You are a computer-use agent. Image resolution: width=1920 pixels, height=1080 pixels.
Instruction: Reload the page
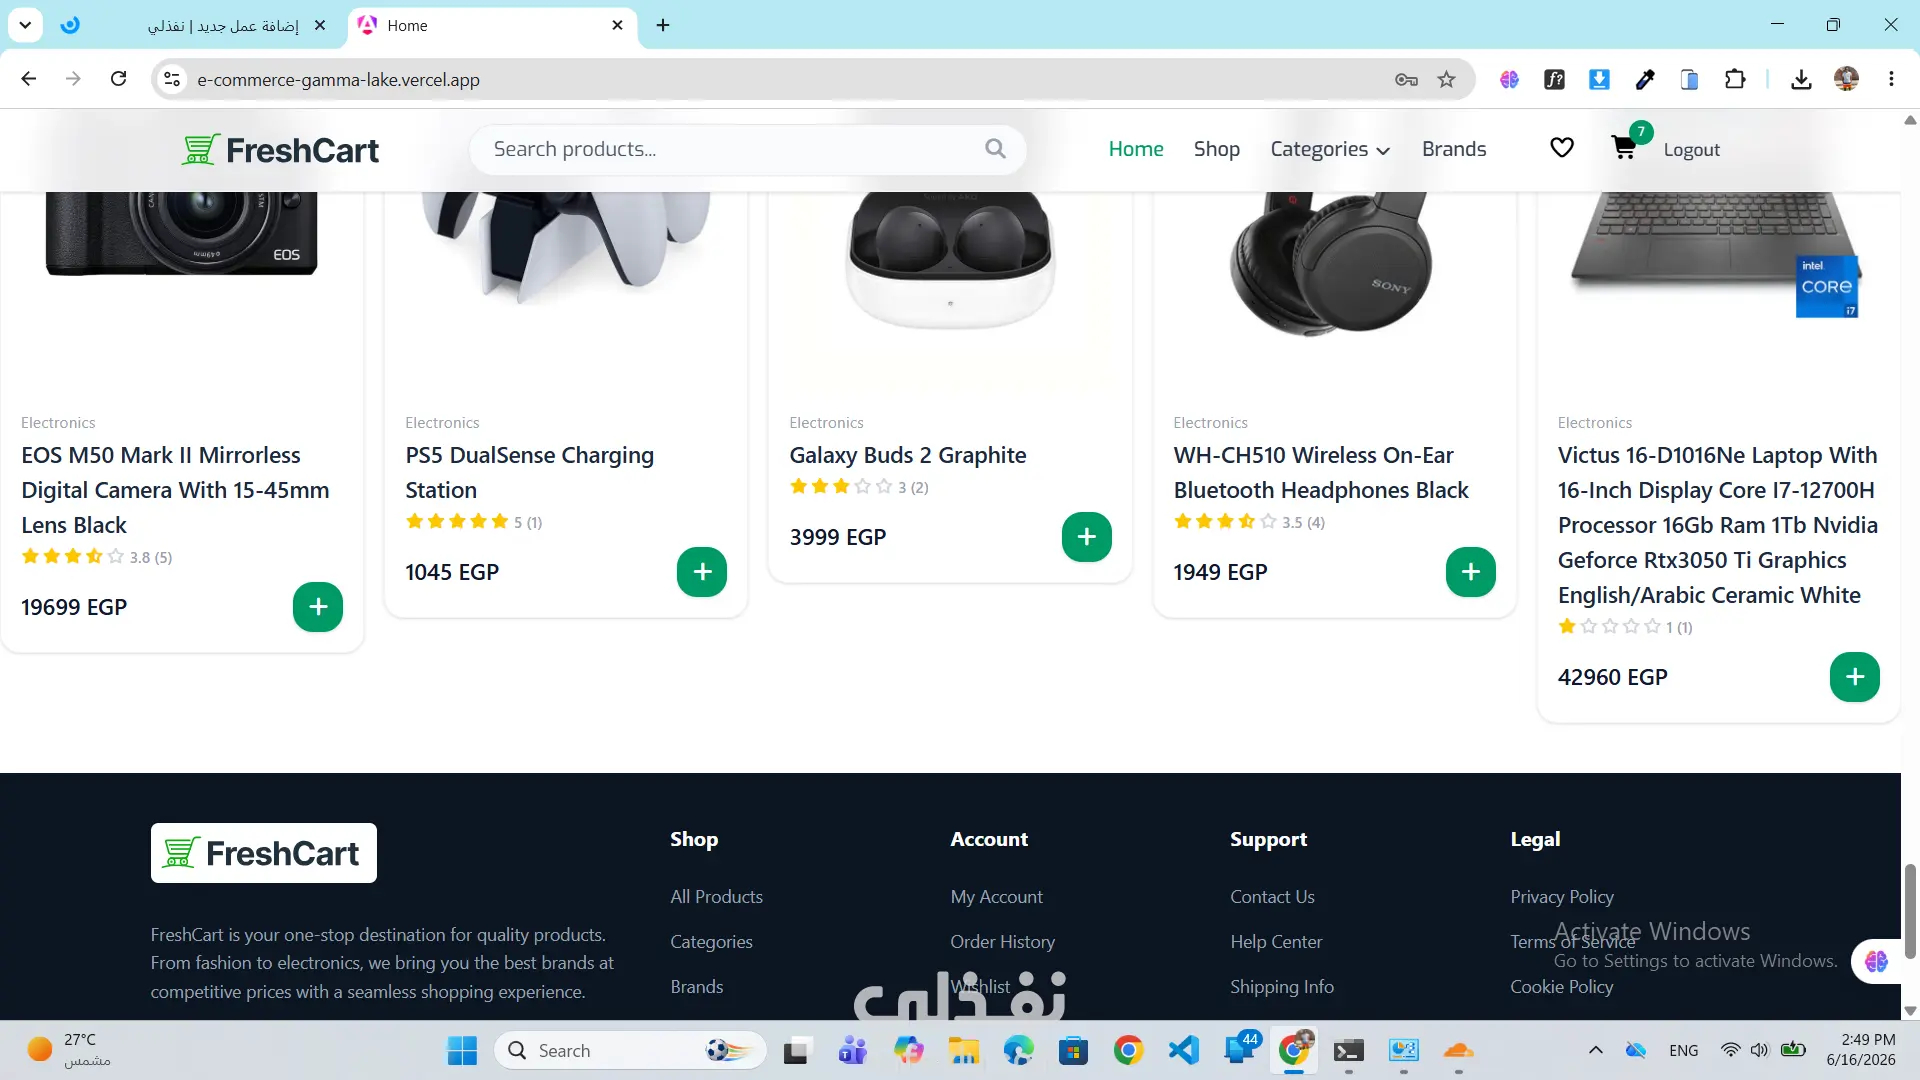point(118,79)
